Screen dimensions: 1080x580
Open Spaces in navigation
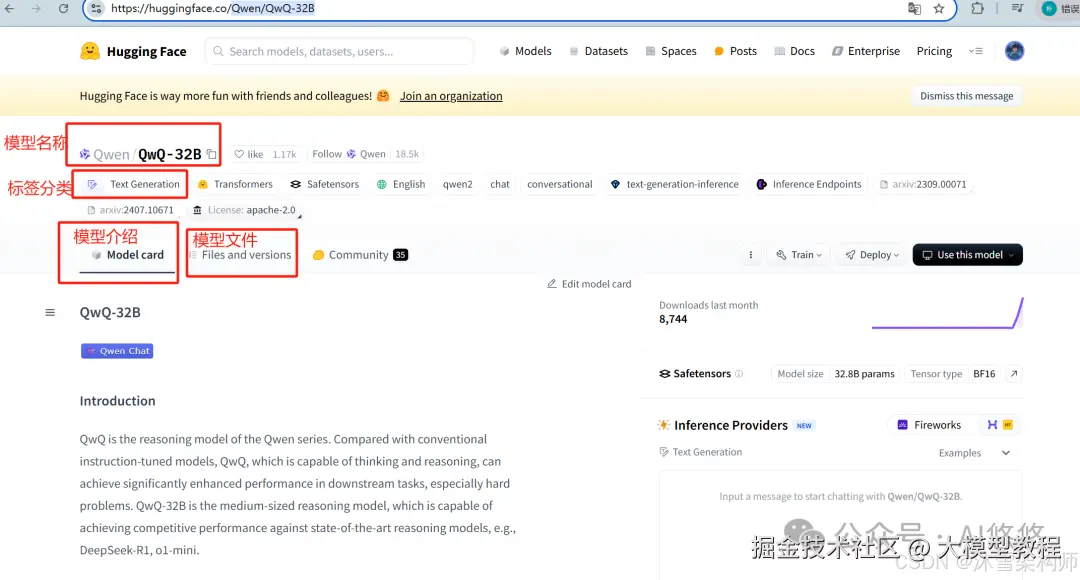point(671,51)
